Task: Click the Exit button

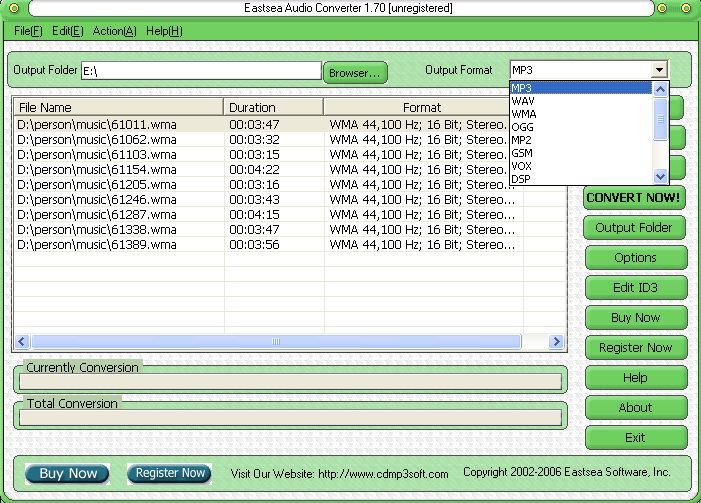Action: 635,437
